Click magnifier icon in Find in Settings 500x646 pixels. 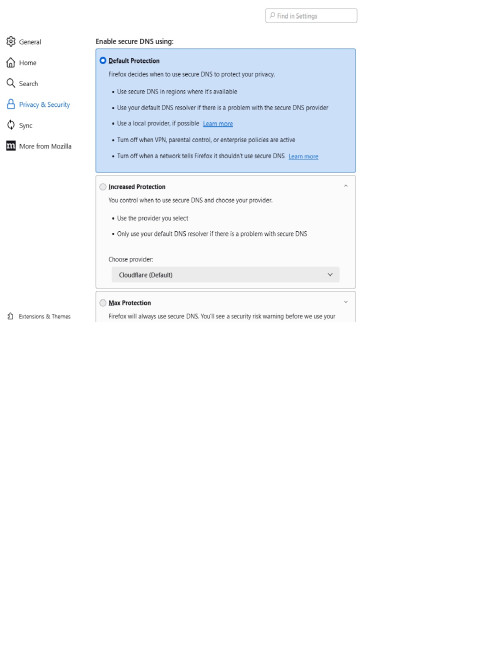(x=272, y=16)
